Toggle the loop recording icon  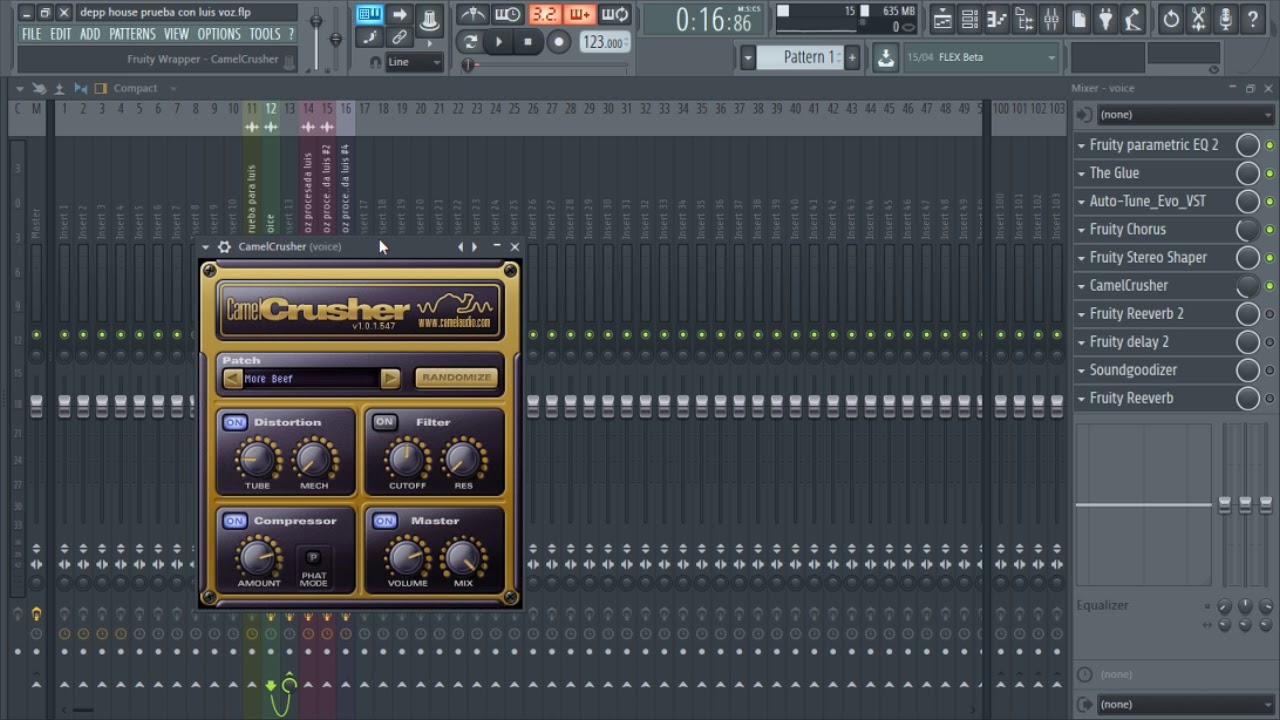click(x=615, y=15)
